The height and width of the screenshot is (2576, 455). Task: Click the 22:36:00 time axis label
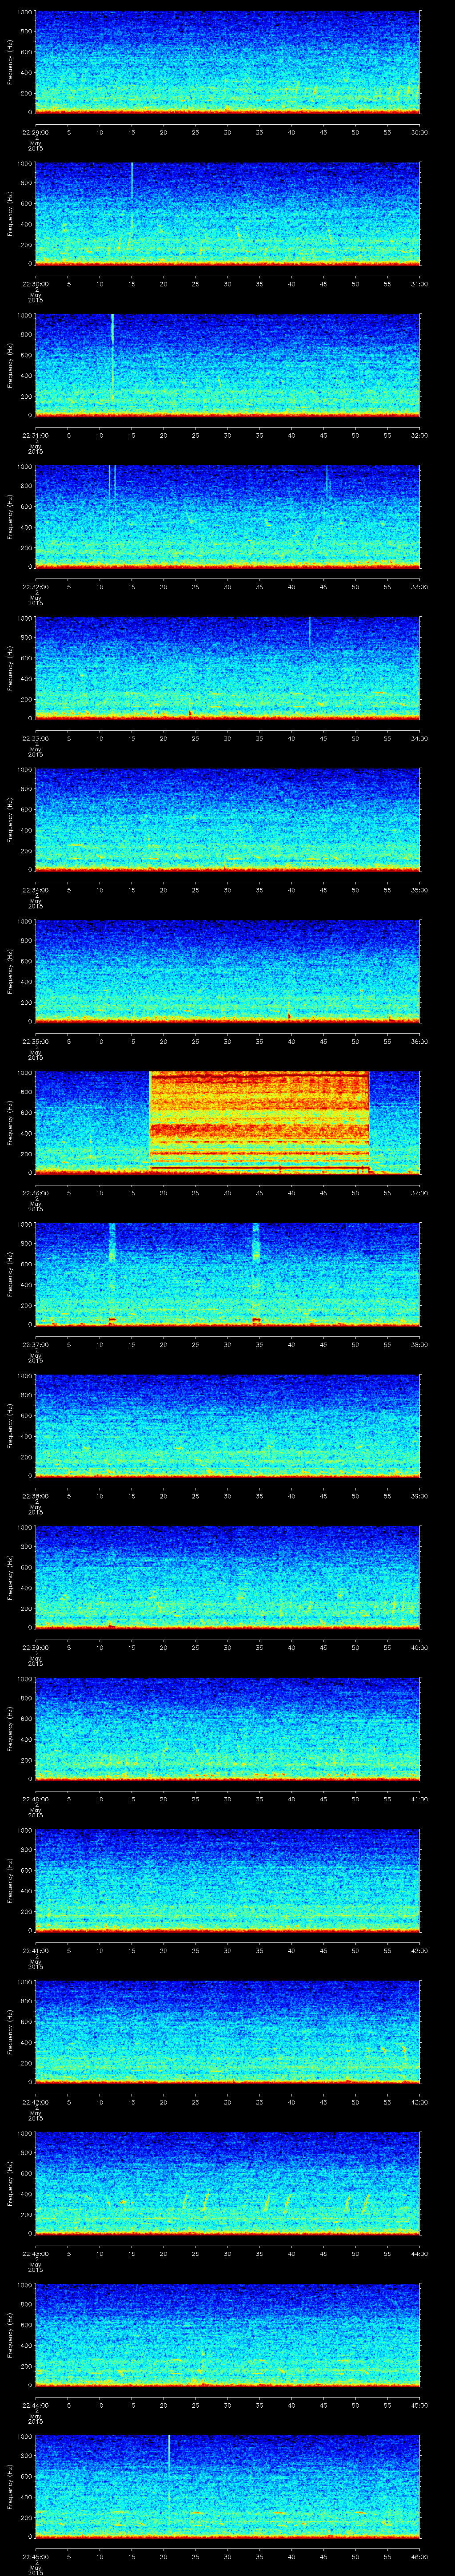(35, 1193)
